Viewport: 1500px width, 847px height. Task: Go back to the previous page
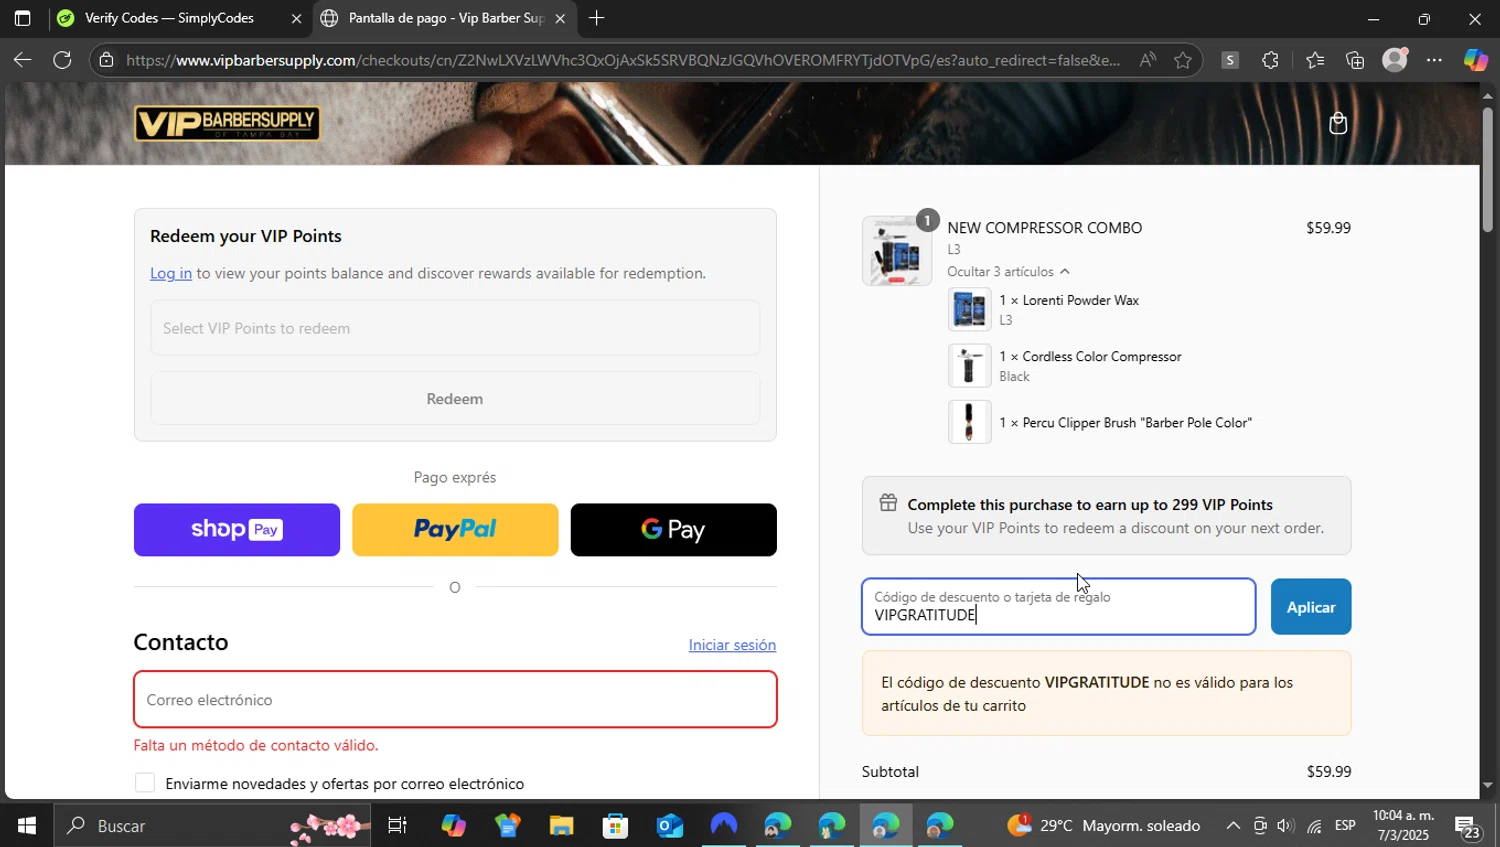pyautogui.click(x=22, y=60)
